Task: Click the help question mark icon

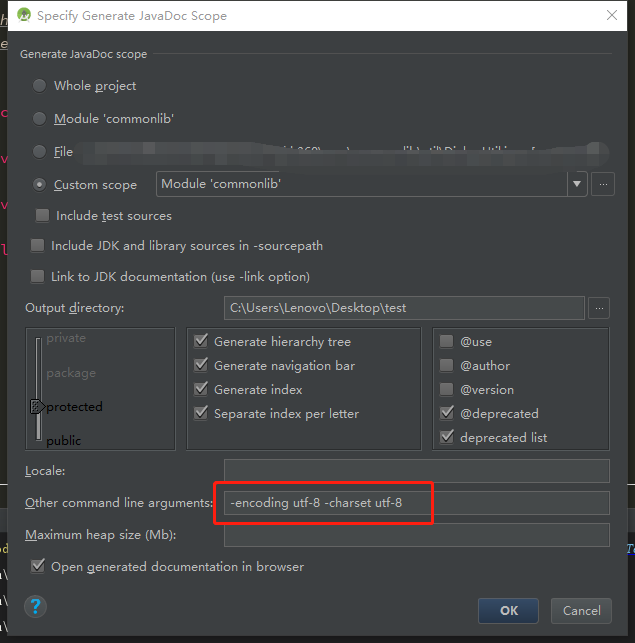Action: pos(35,606)
